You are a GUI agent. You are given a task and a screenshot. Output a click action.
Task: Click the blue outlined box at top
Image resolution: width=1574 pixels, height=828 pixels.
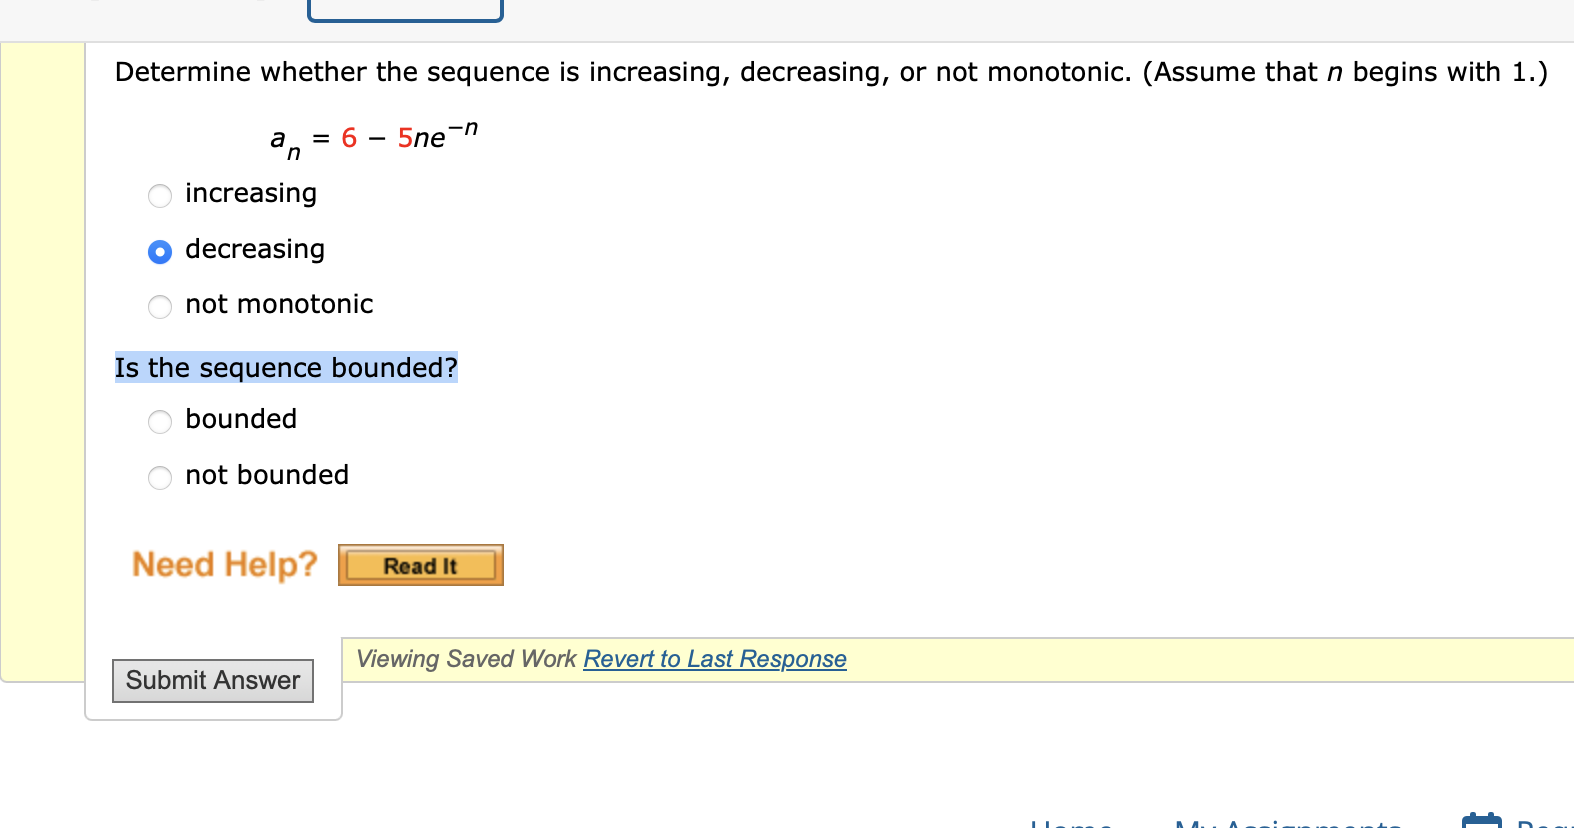pyautogui.click(x=405, y=10)
